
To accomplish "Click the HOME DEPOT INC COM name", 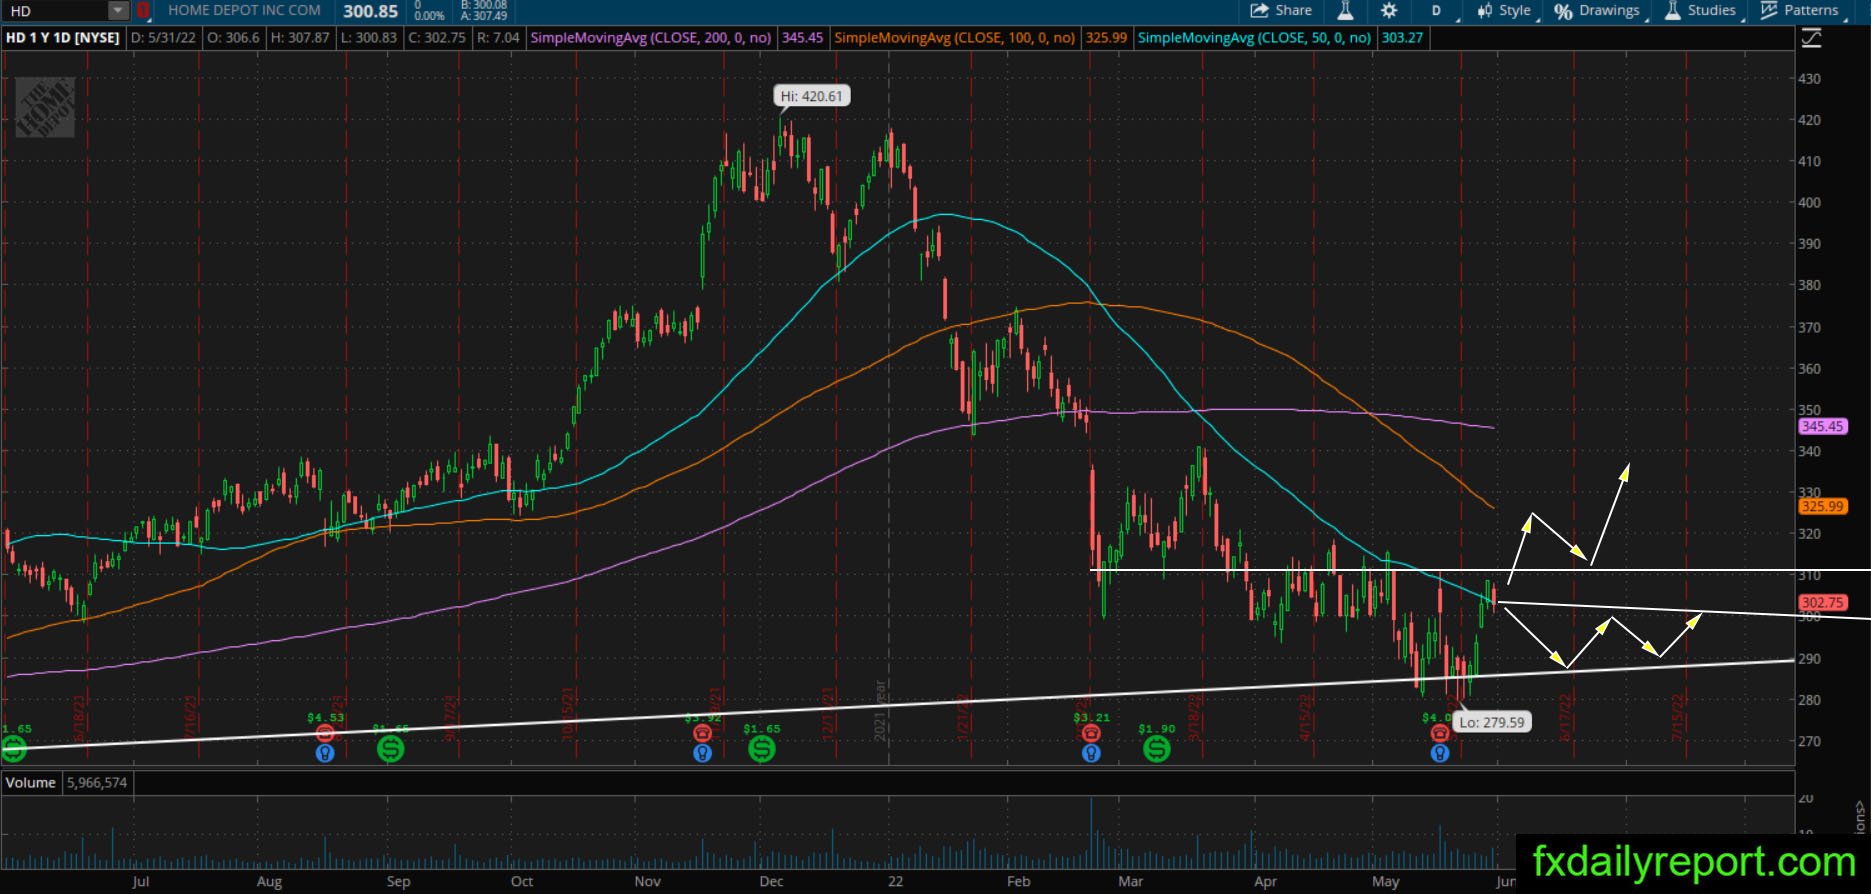I will tap(244, 10).
